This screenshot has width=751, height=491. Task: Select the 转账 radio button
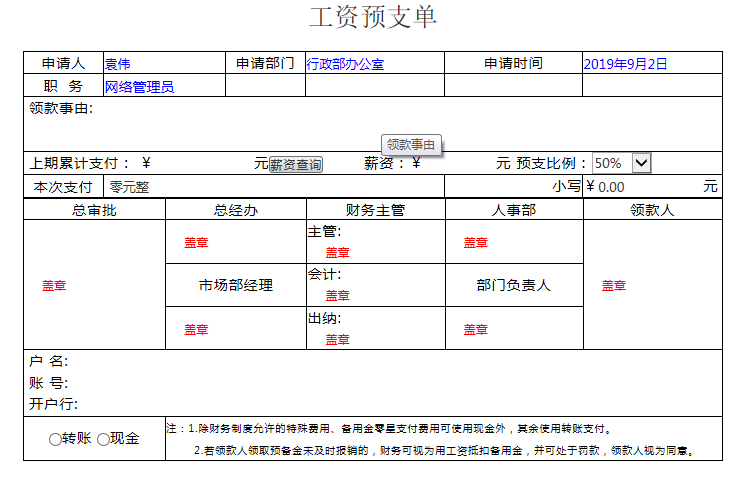(x=55, y=440)
